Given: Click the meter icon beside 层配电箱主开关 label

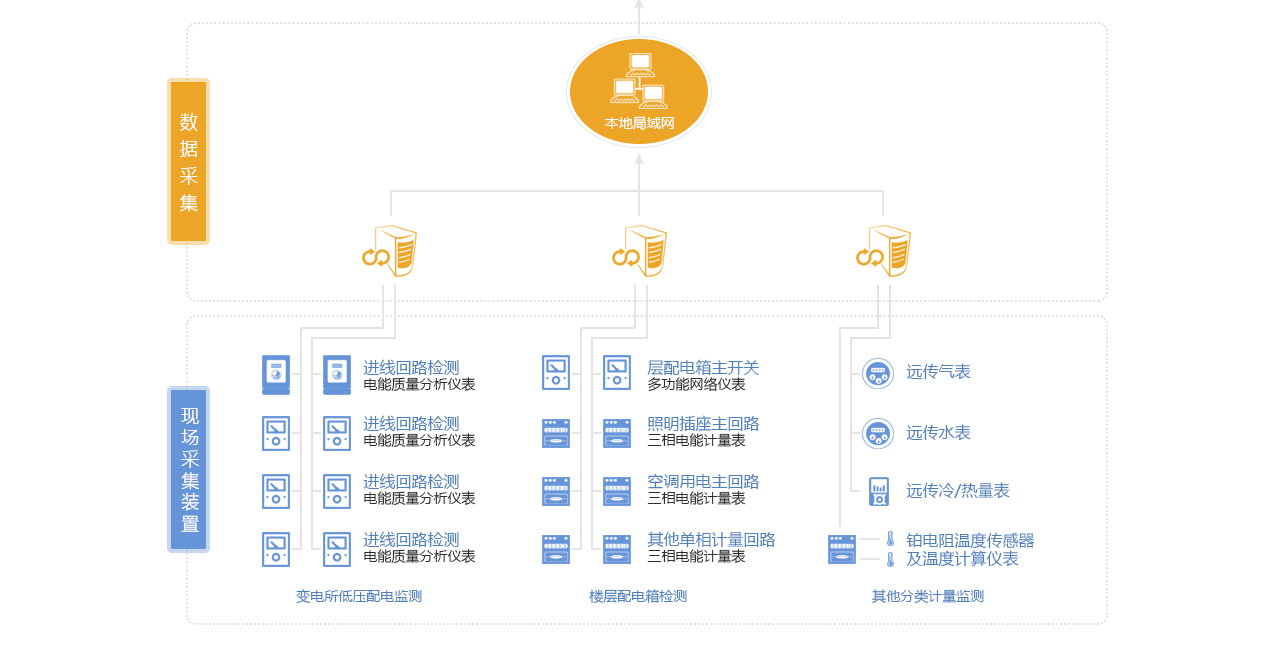Looking at the screenshot, I should tap(617, 373).
